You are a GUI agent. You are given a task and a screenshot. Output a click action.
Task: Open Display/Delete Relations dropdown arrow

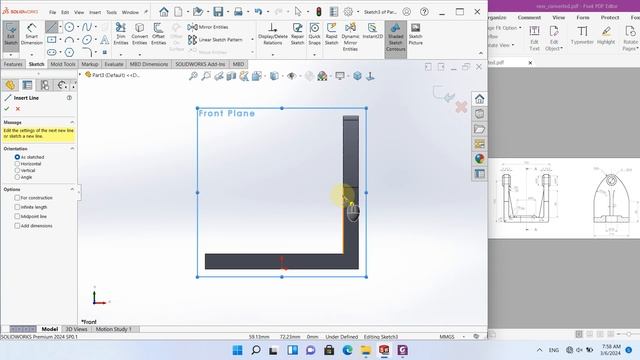pos(273,54)
